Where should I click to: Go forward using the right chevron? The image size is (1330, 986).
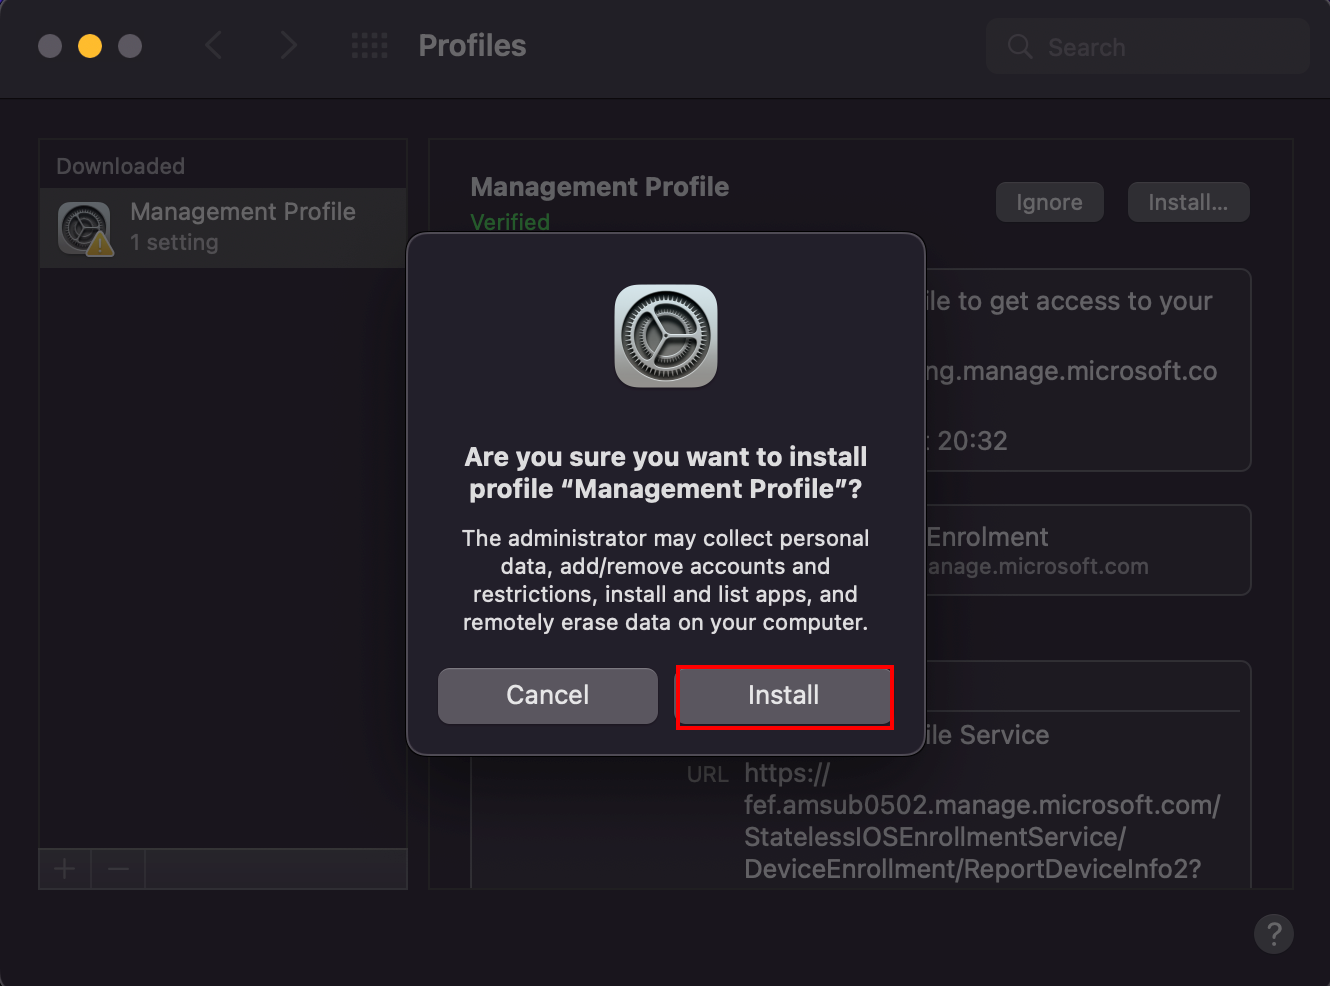(288, 46)
